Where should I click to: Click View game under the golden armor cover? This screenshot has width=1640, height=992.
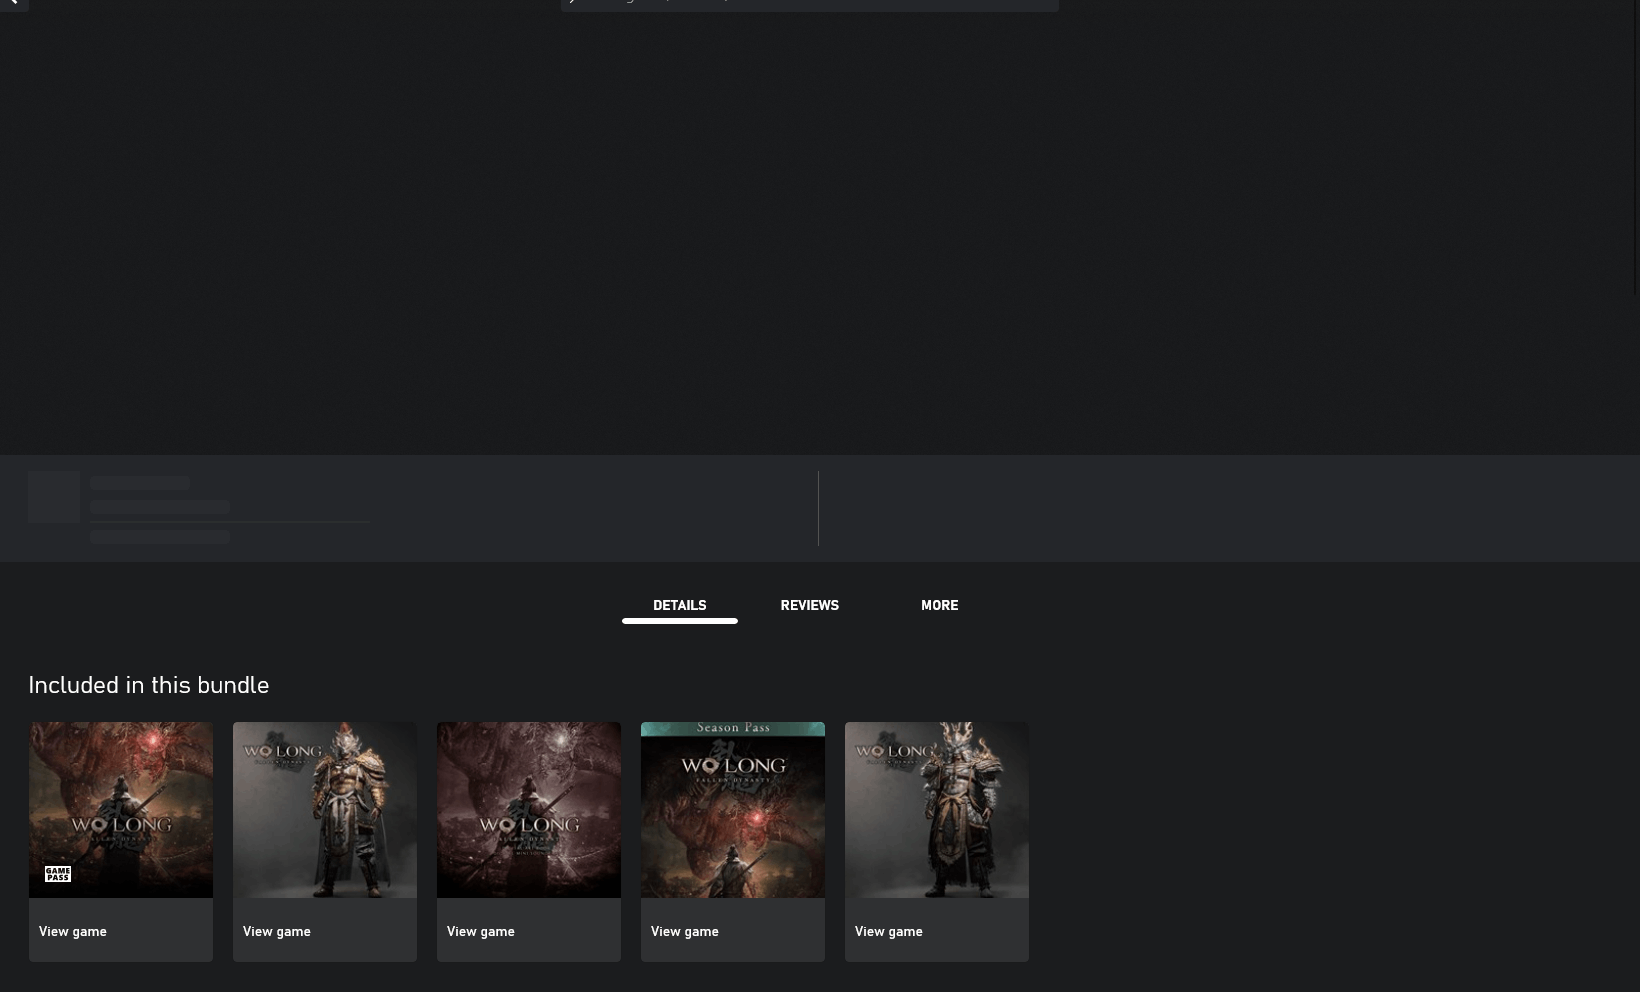point(276,931)
